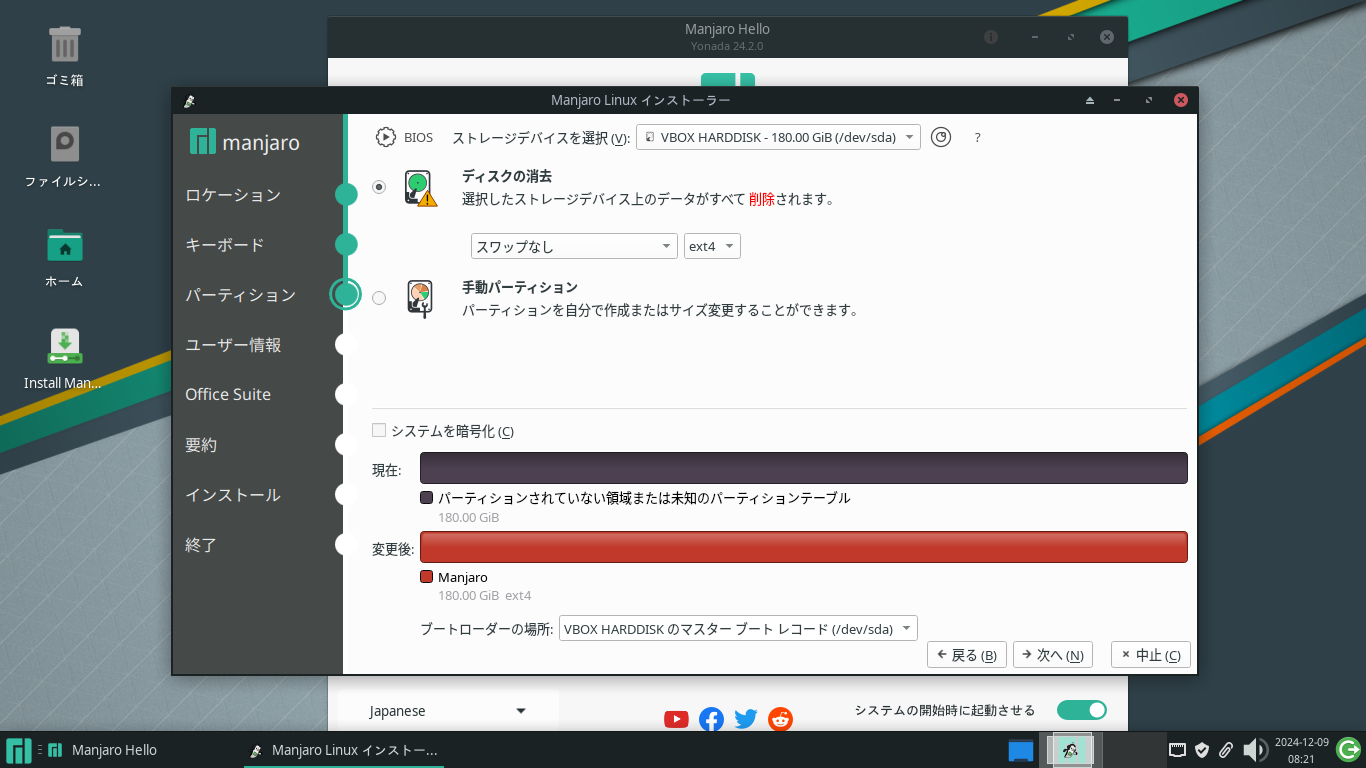This screenshot has height=768, width=1366.
Task: Click the '180.00 GiB ext4' size label
Action: click(485, 596)
